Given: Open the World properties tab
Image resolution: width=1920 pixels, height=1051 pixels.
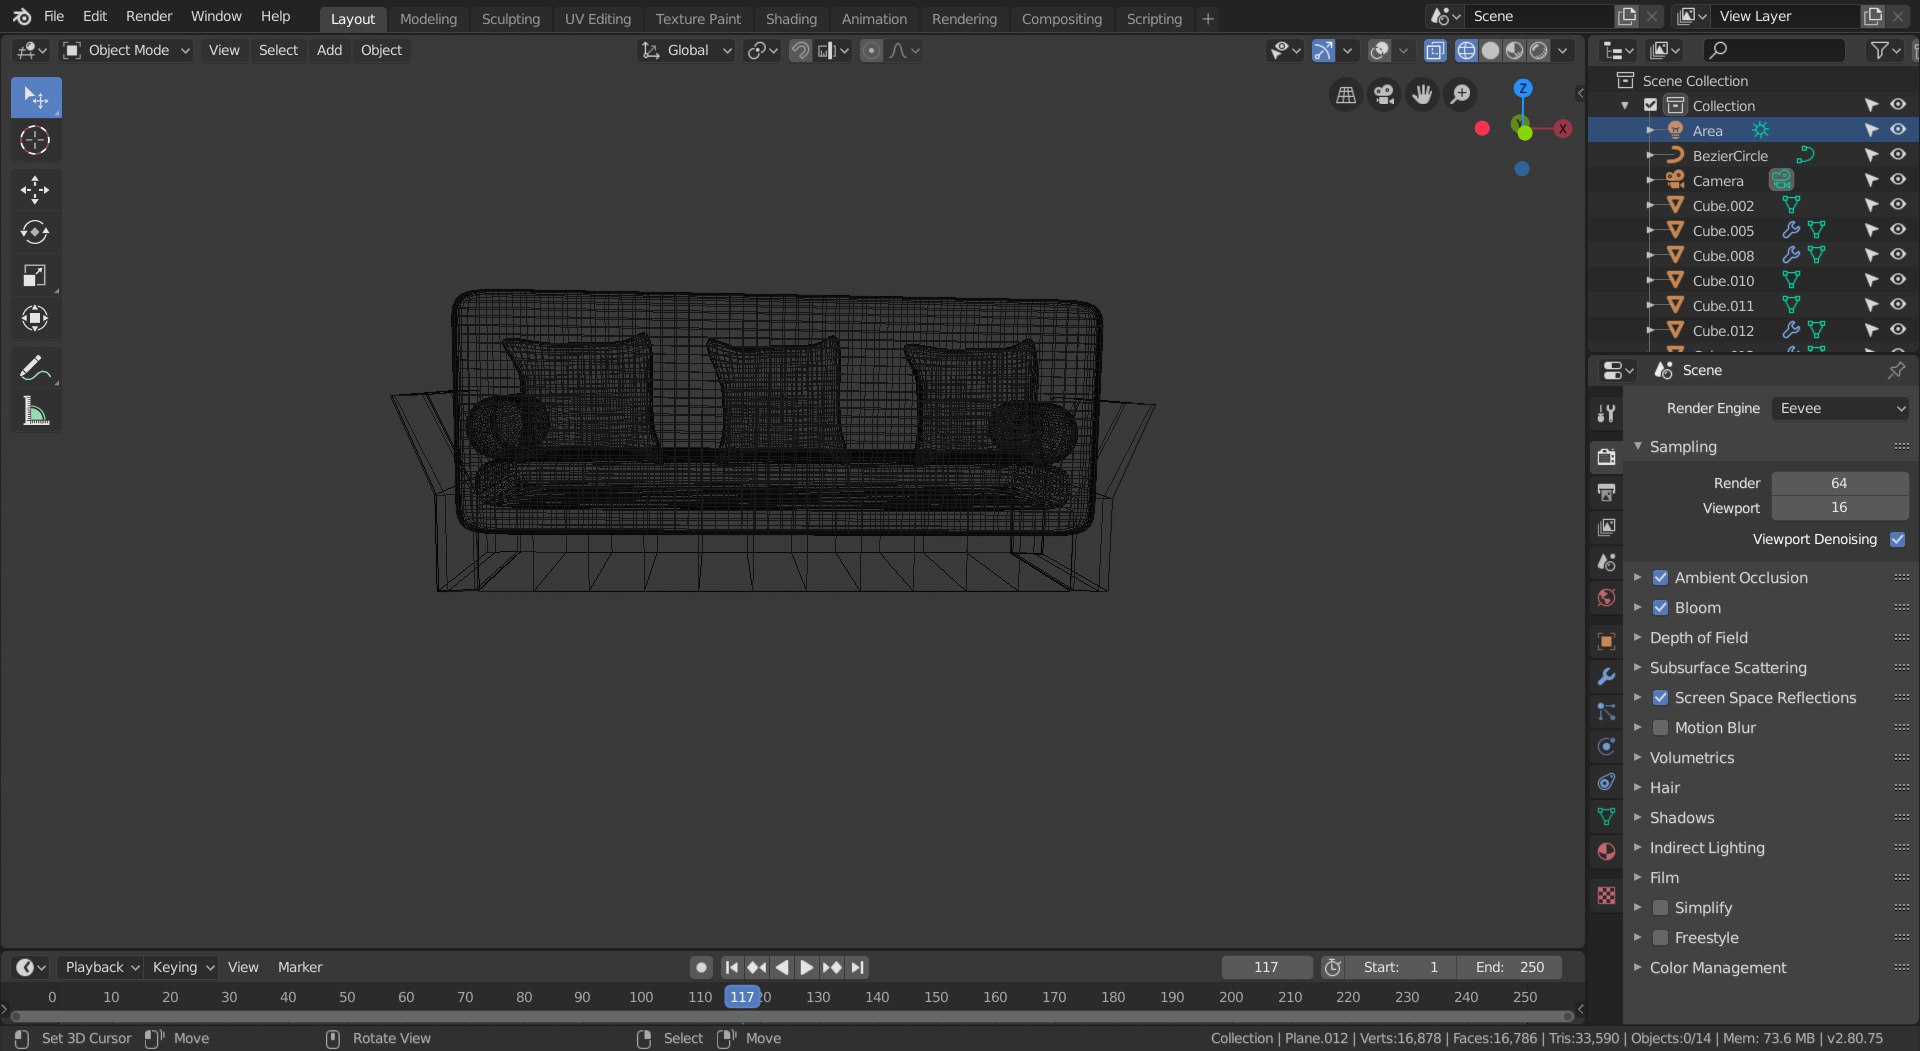Looking at the screenshot, I should point(1607,597).
